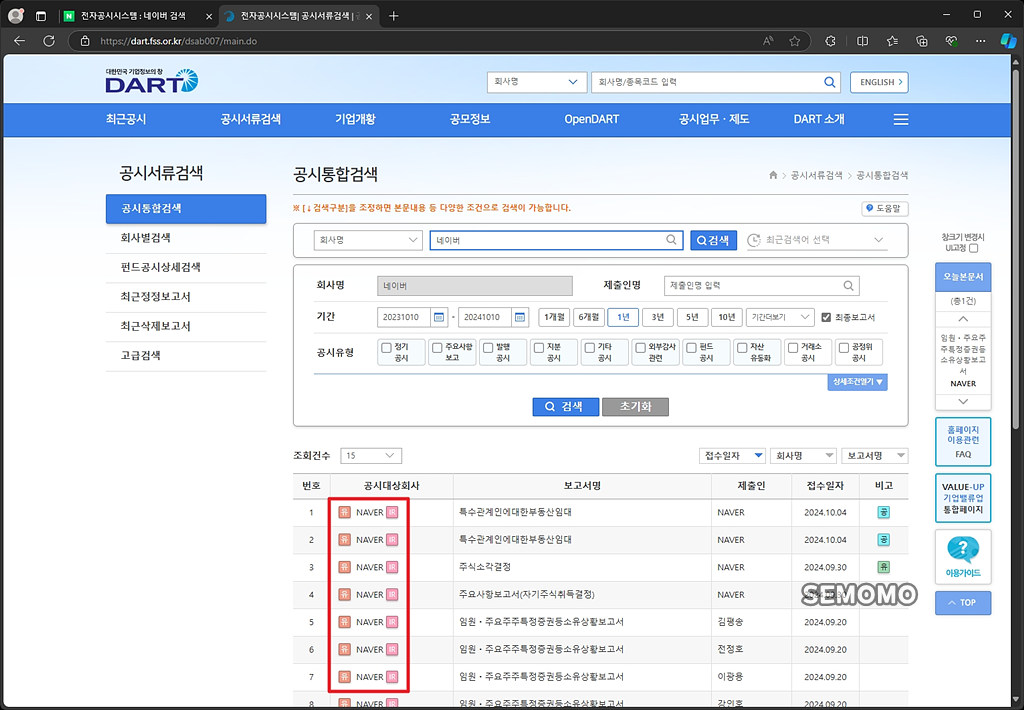Click the IR badge in row 5
Screen dimensions: 1024x710
click(392, 622)
